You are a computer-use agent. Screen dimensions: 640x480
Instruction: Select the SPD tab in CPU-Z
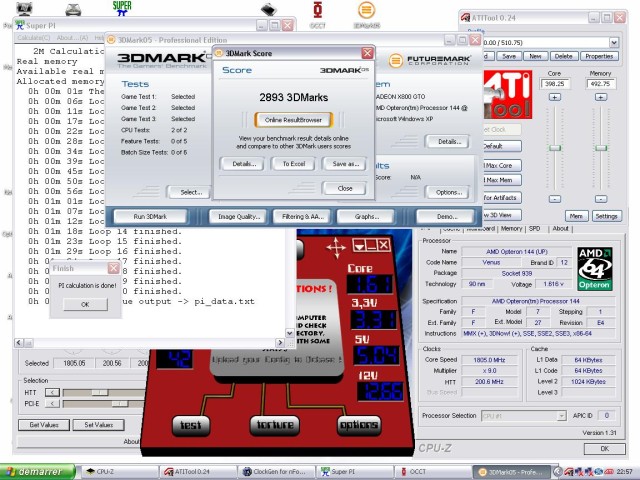pyautogui.click(x=535, y=228)
